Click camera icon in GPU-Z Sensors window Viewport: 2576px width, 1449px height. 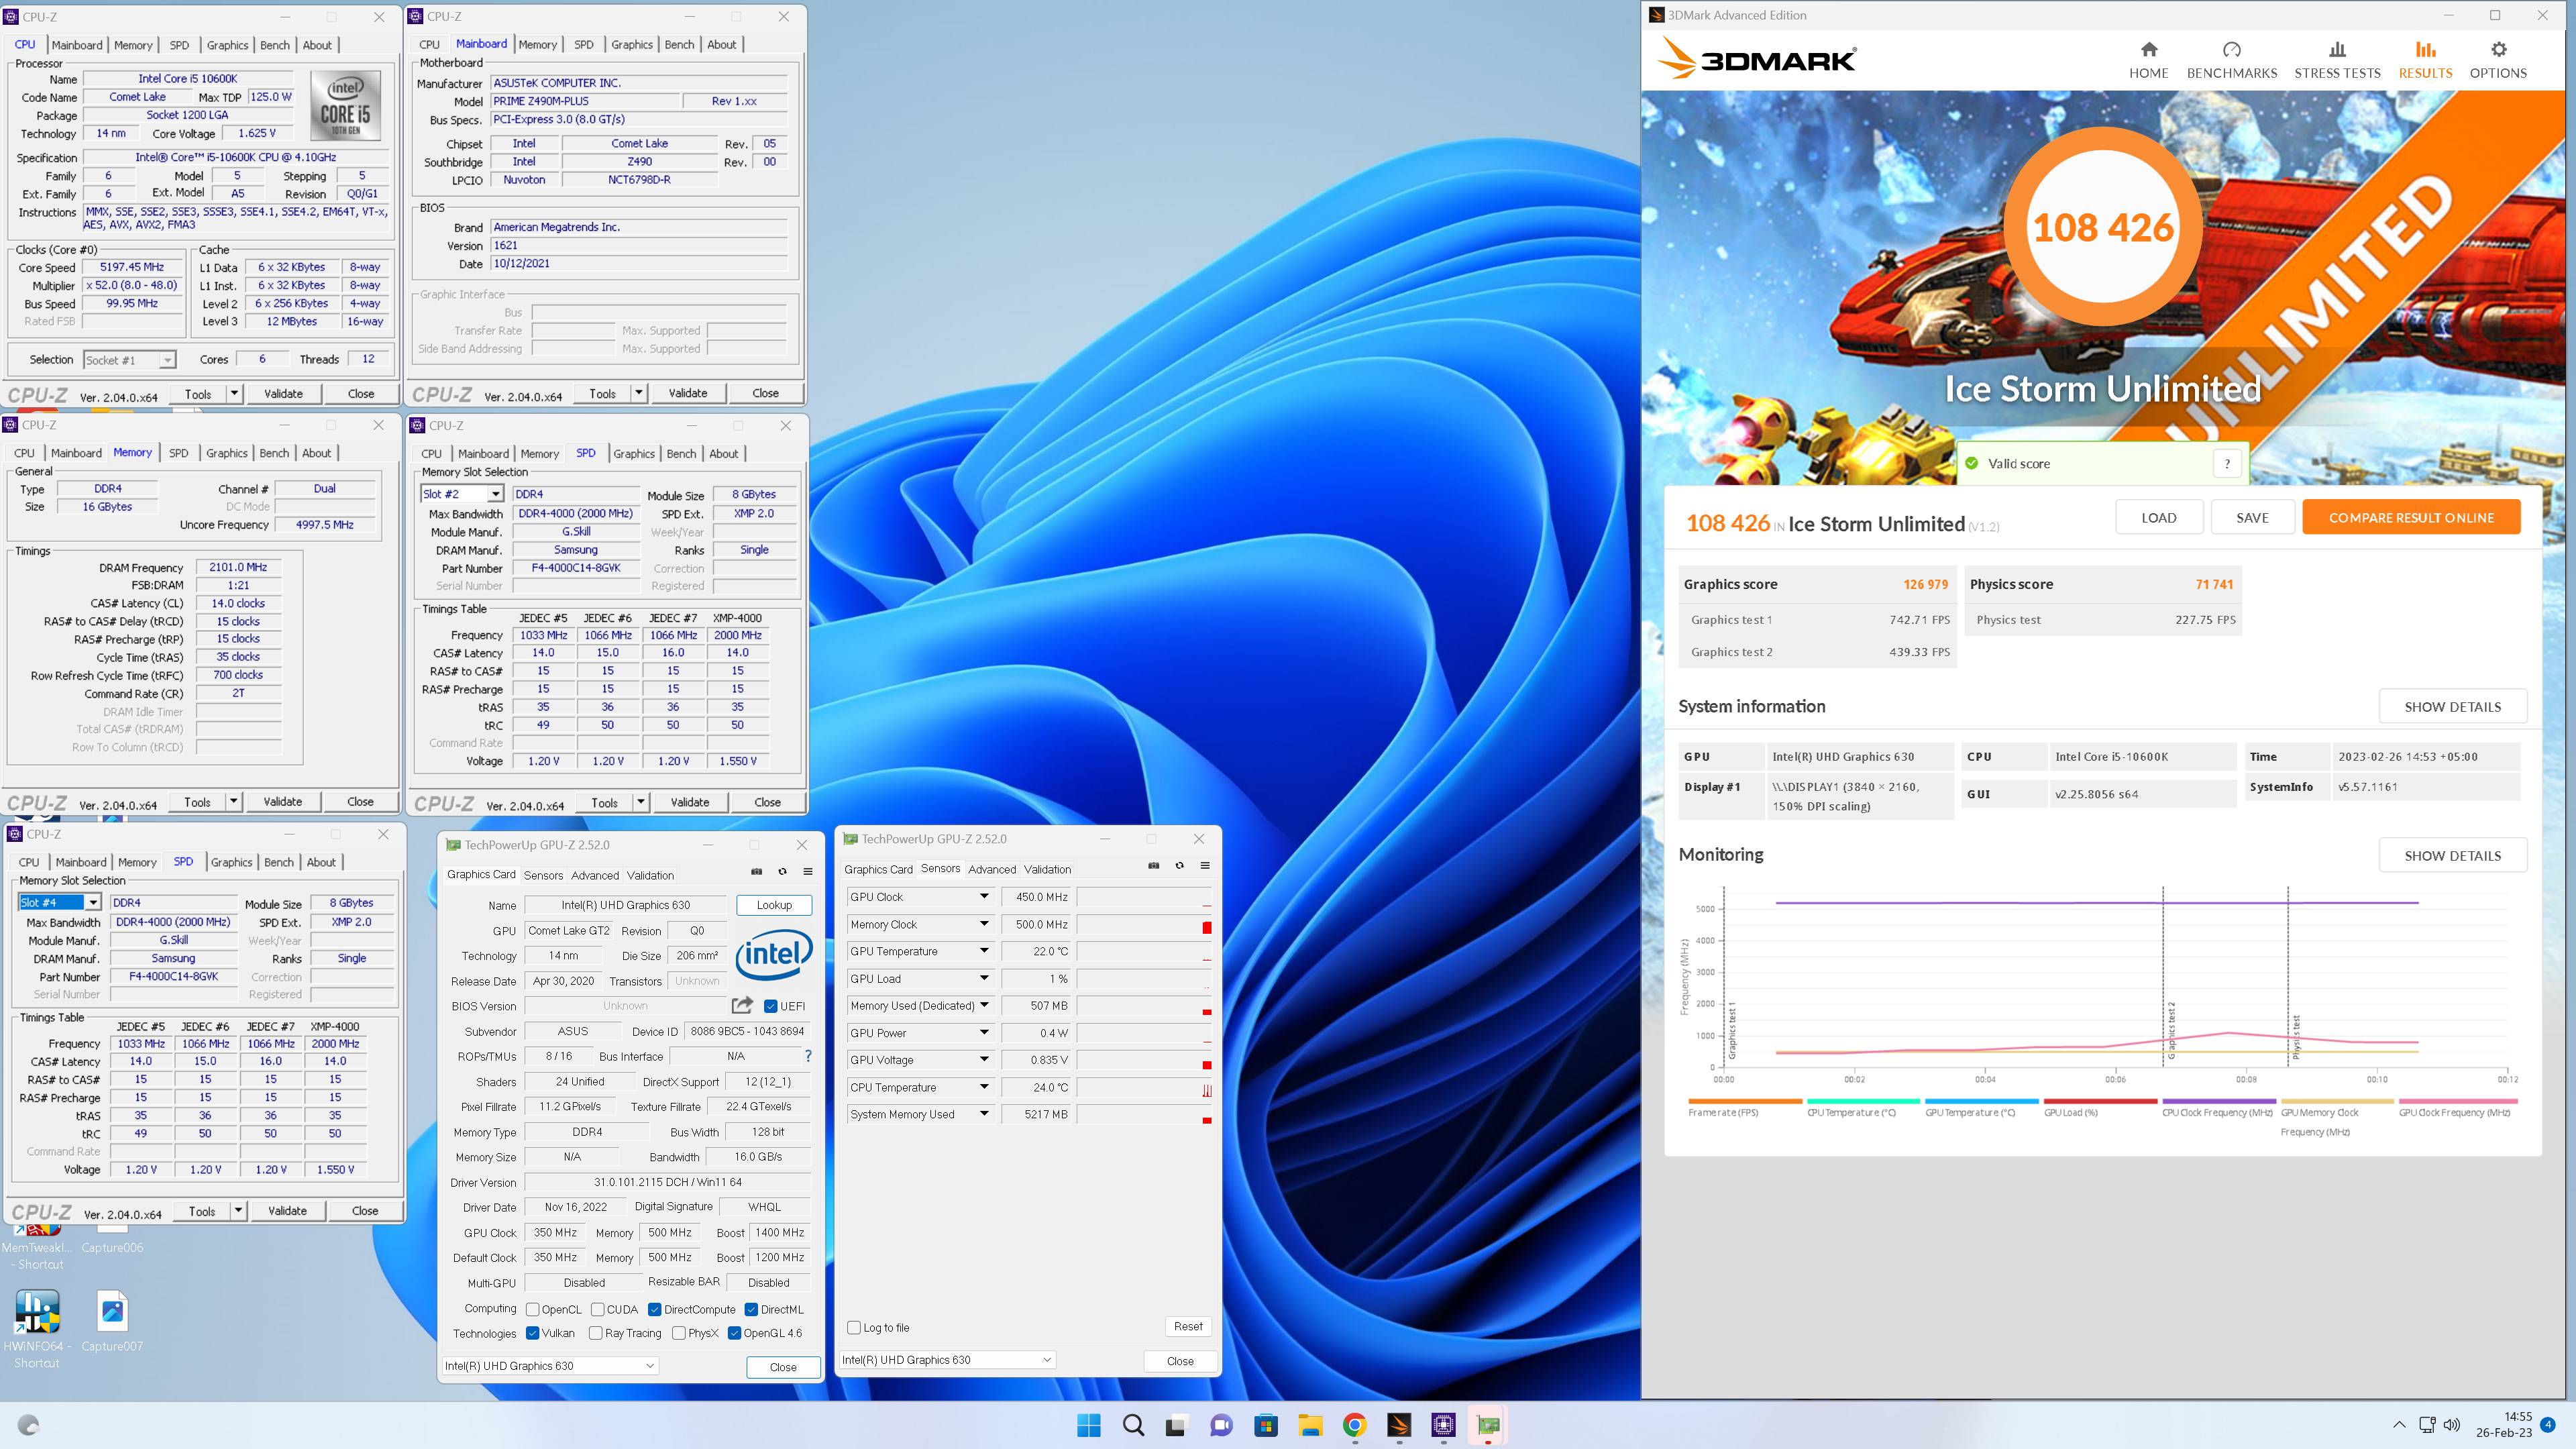(x=1153, y=865)
